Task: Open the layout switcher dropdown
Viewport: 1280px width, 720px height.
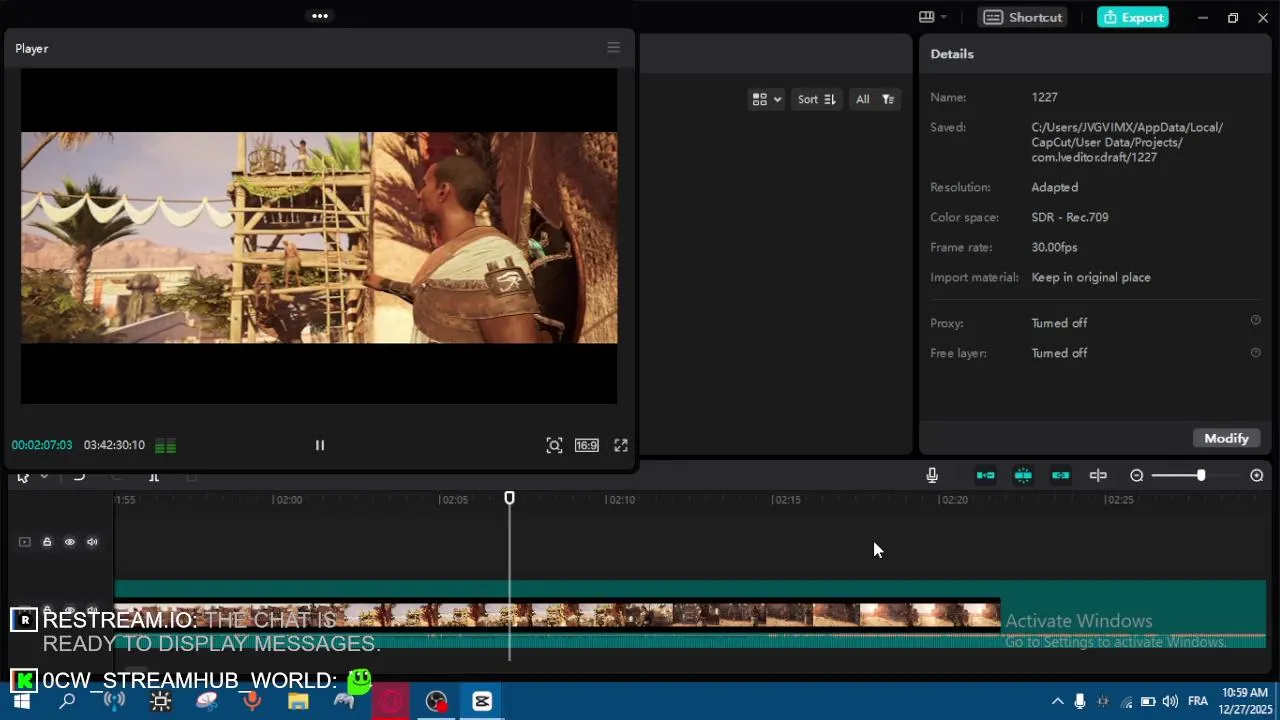Action: pos(933,17)
